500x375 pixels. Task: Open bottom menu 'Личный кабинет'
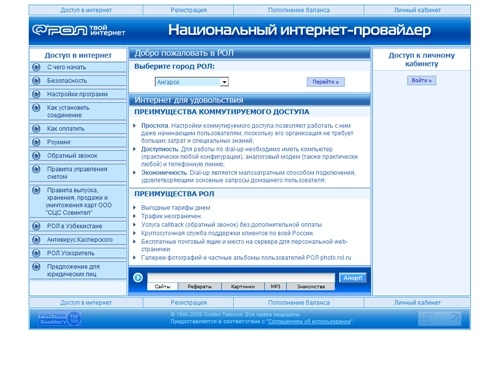tap(417, 303)
